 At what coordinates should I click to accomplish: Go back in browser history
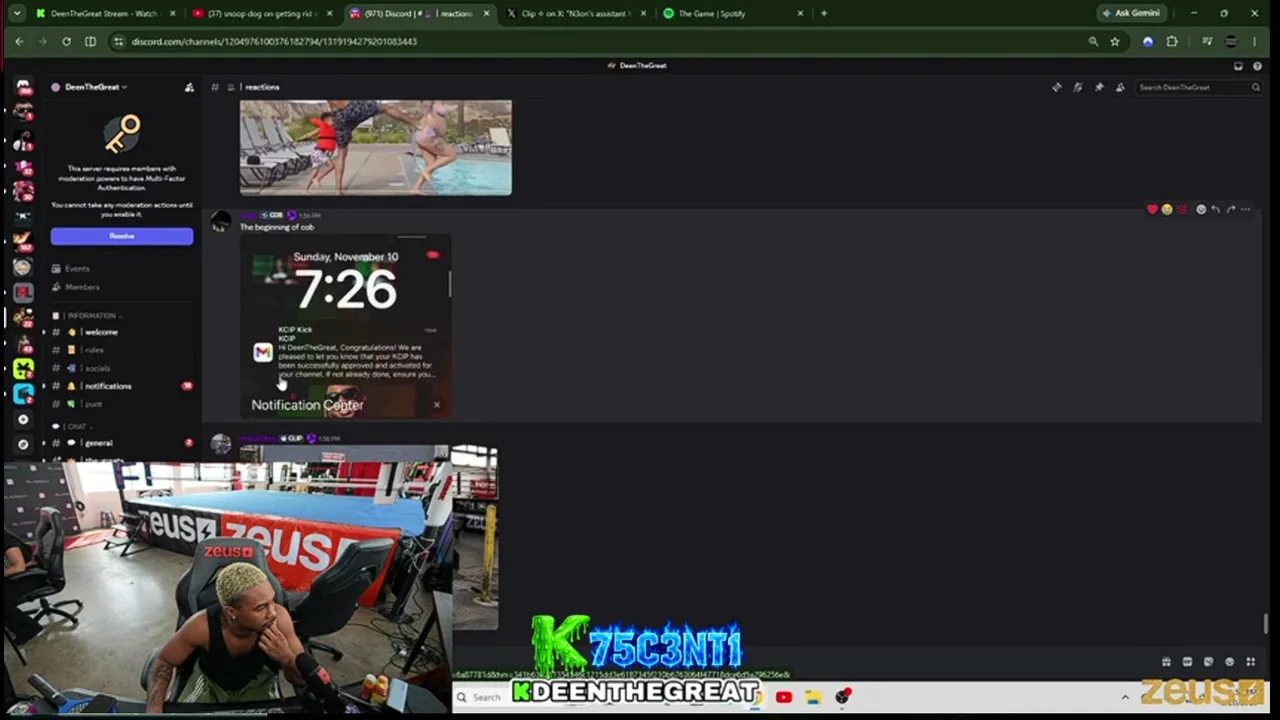coord(19,41)
